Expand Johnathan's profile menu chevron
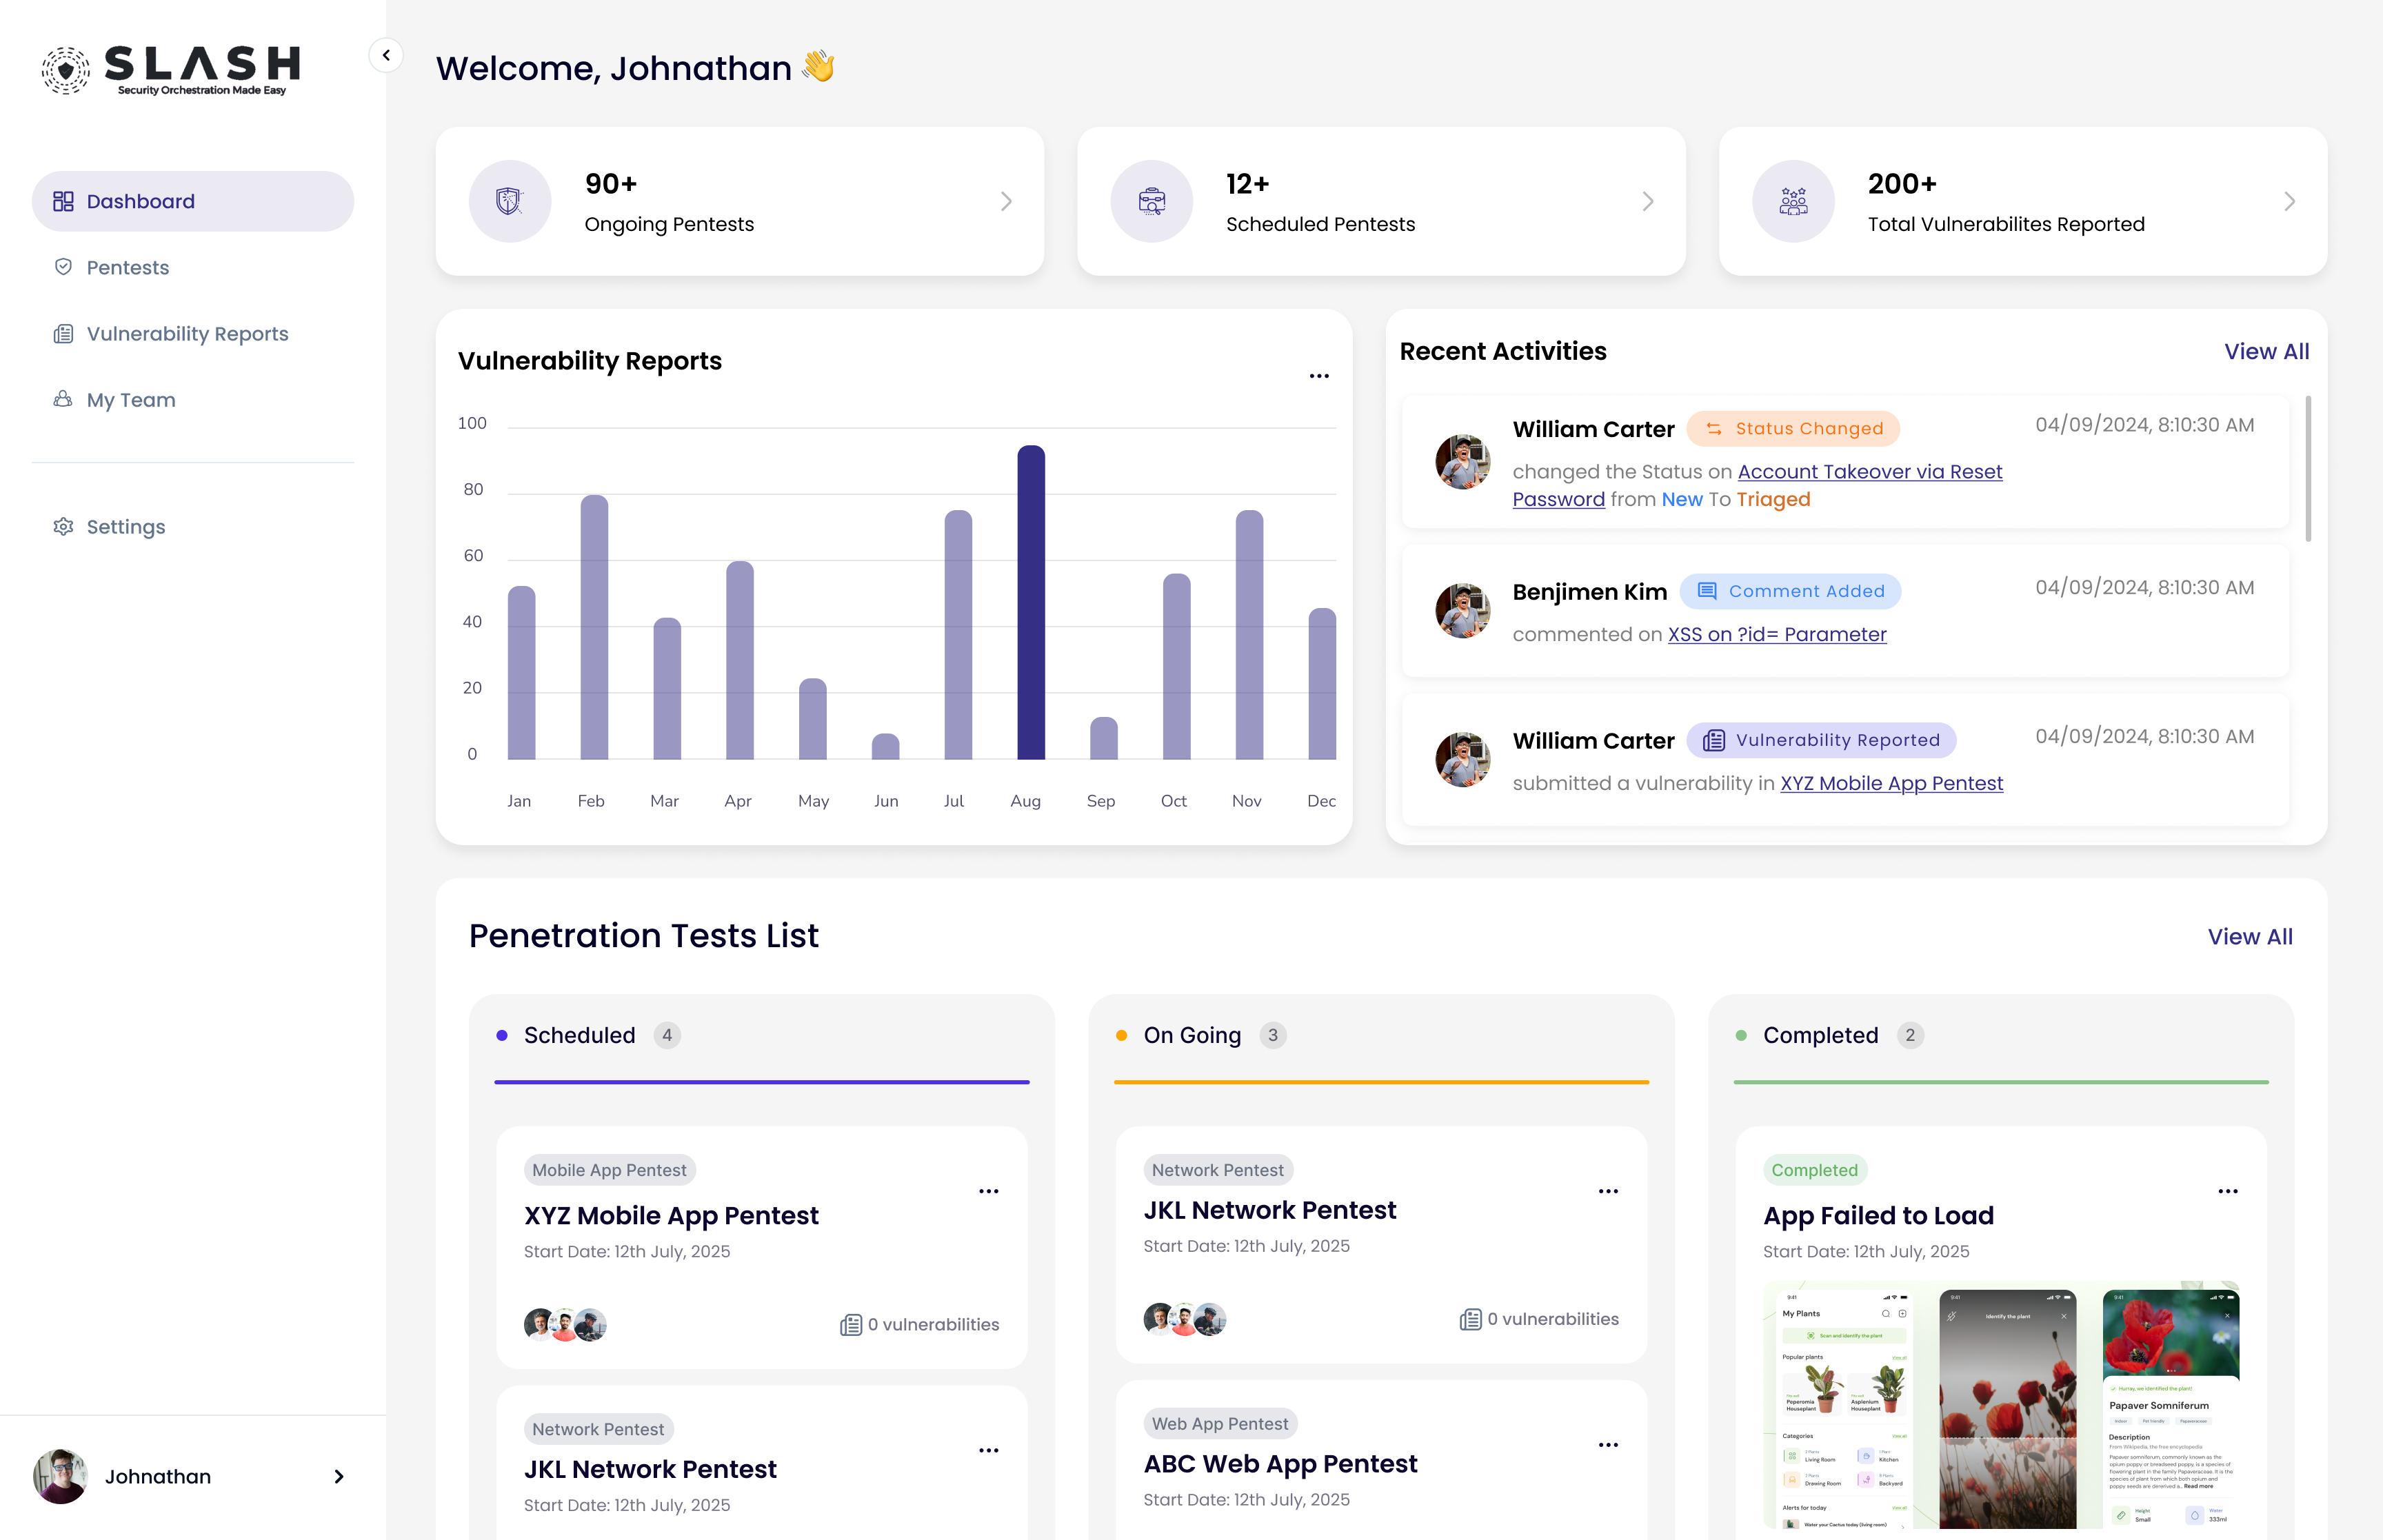The height and width of the screenshot is (1540, 2383). click(x=339, y=1476)
